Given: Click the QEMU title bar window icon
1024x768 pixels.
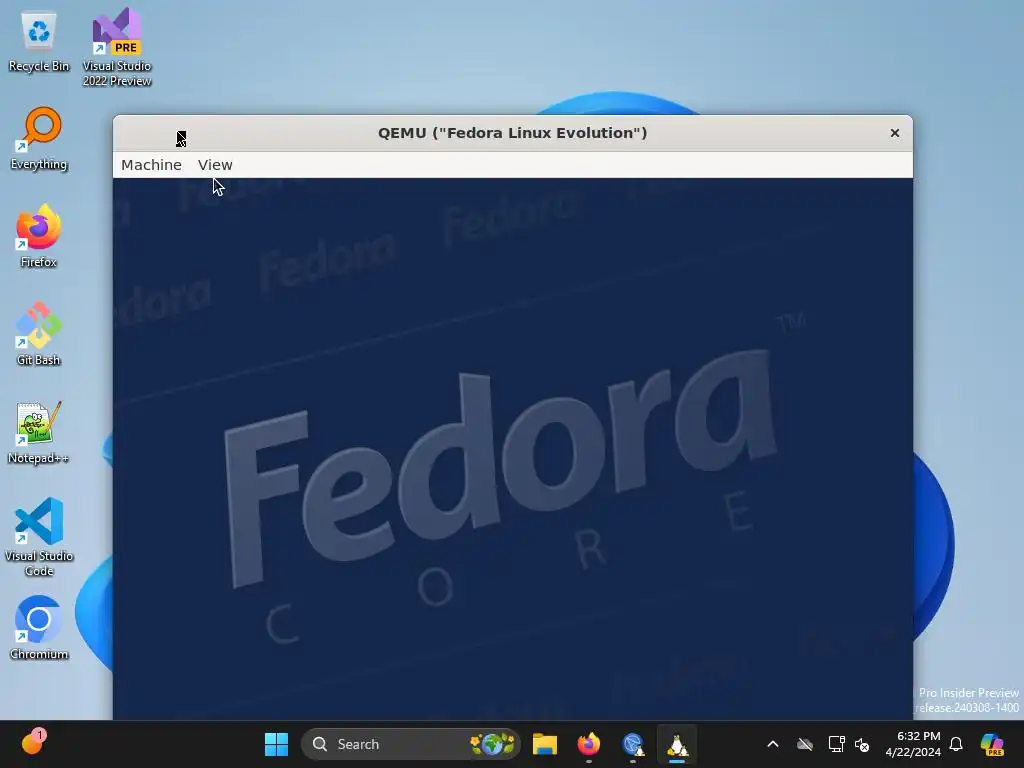Looking at the screenshot, I should [x=181, y=138].
